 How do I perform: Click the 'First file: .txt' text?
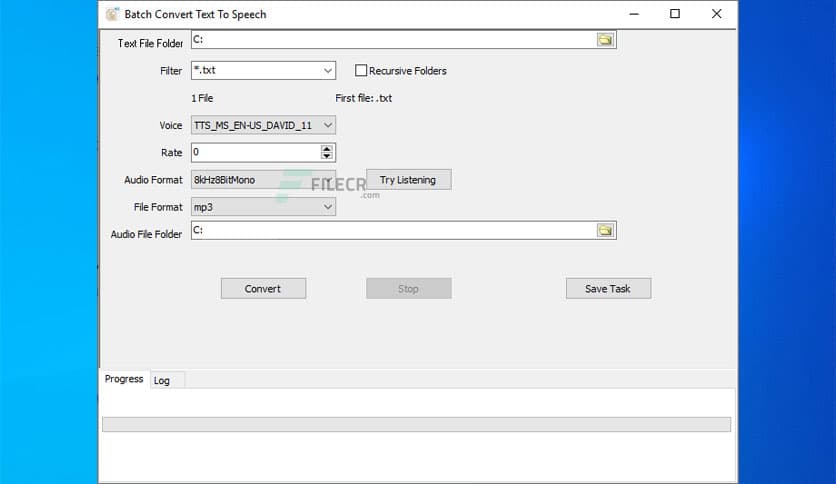click(364, 98)
